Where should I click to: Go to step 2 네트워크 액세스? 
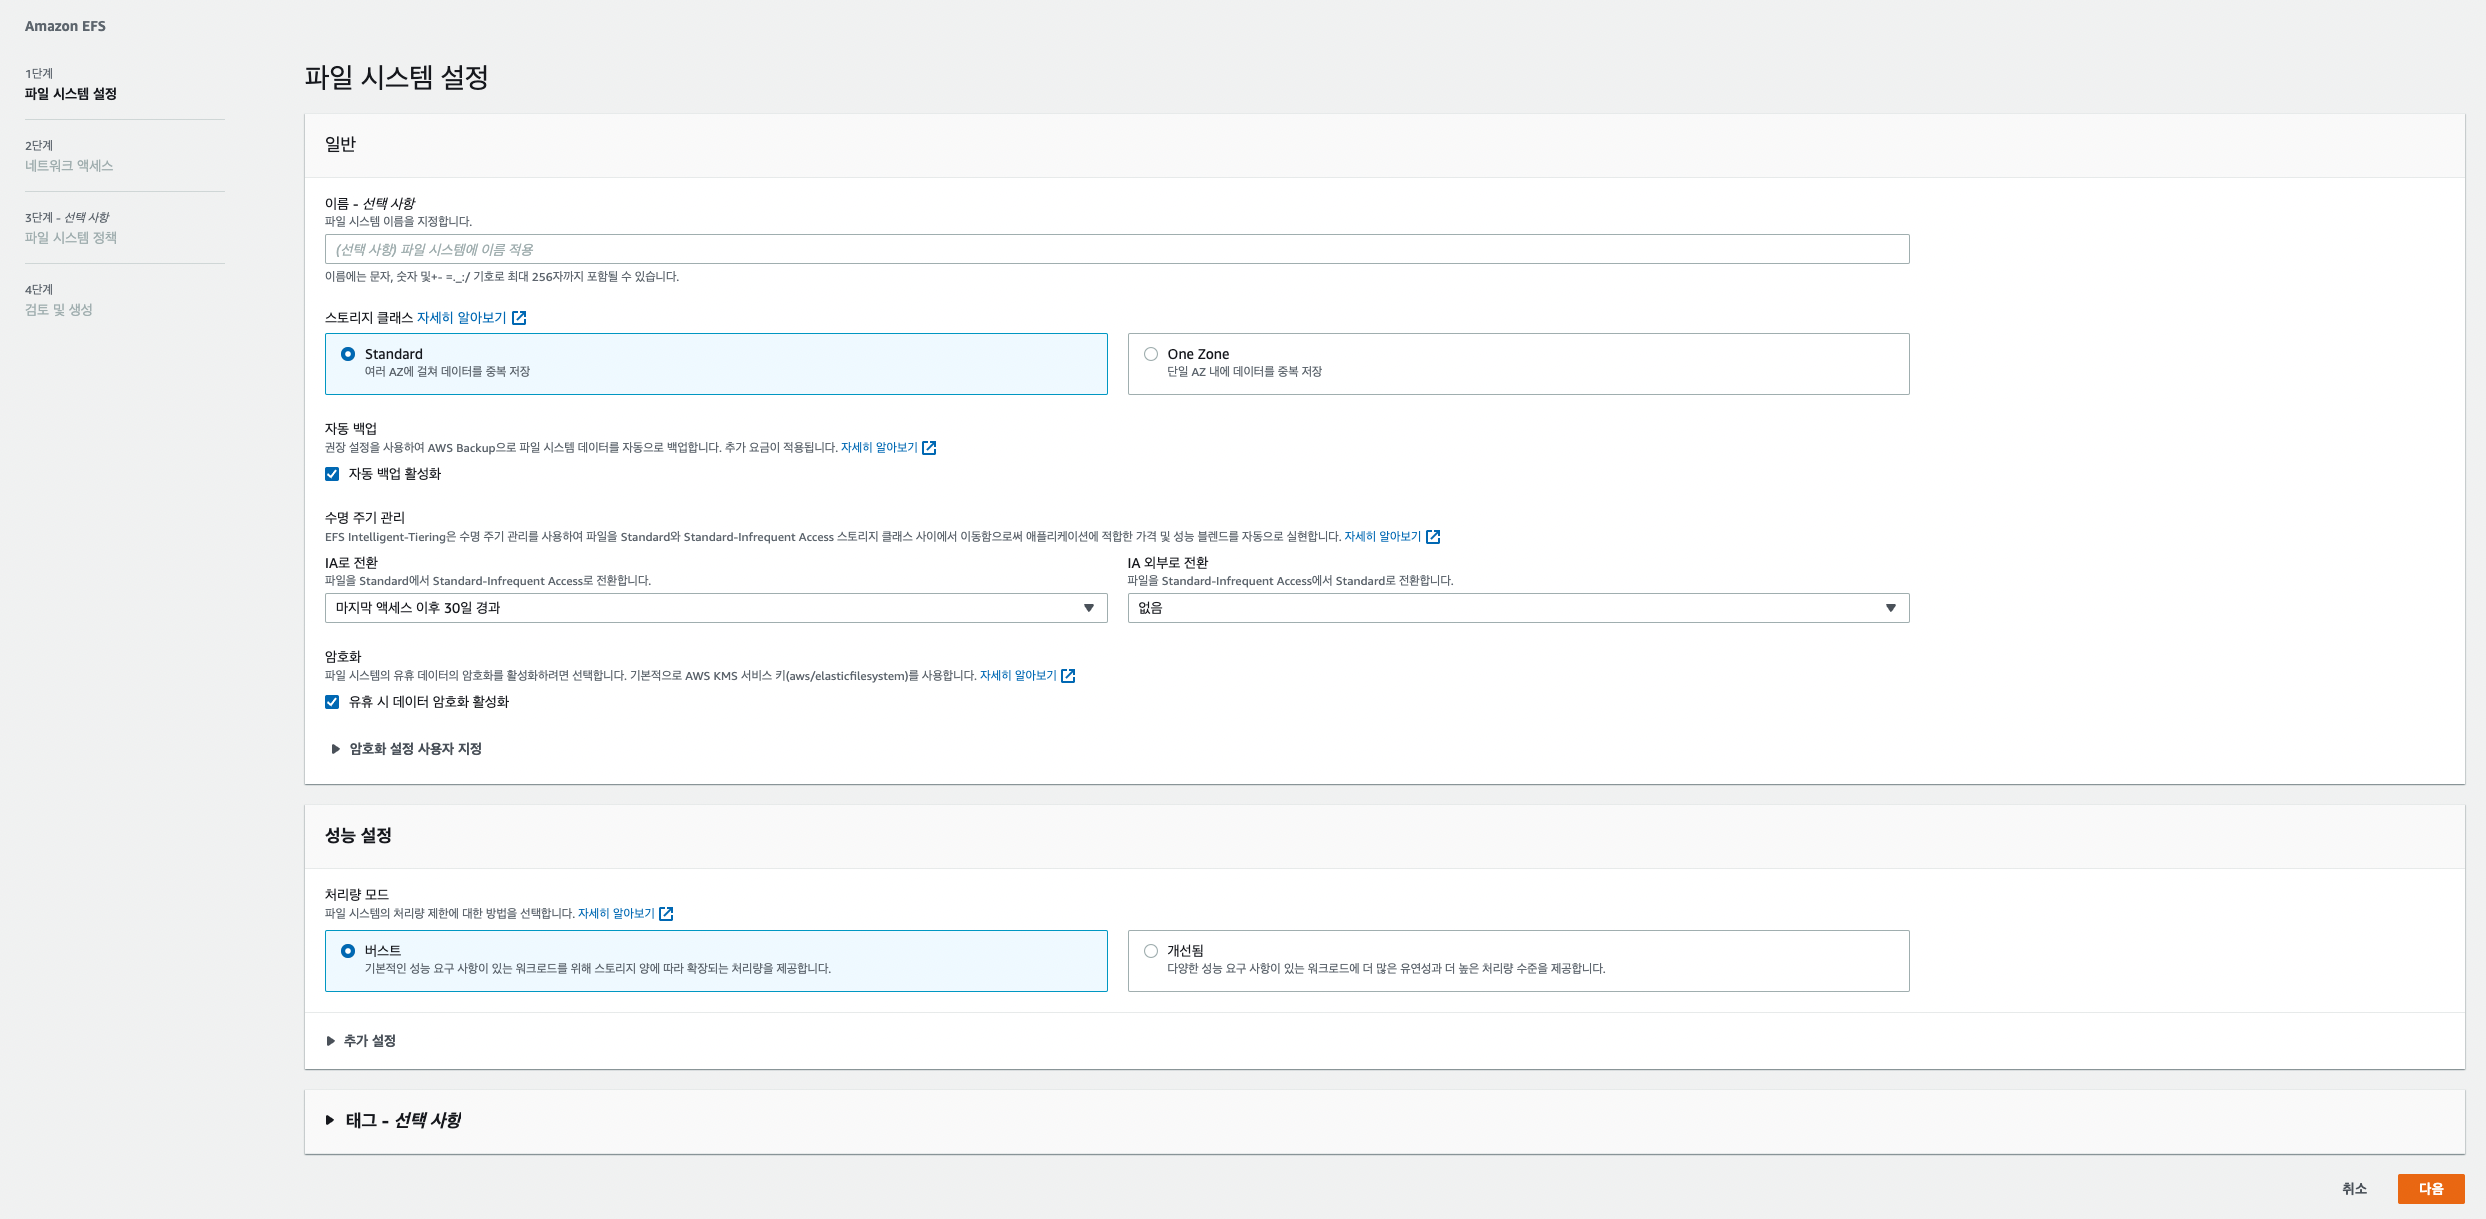(x=69, y=166)
